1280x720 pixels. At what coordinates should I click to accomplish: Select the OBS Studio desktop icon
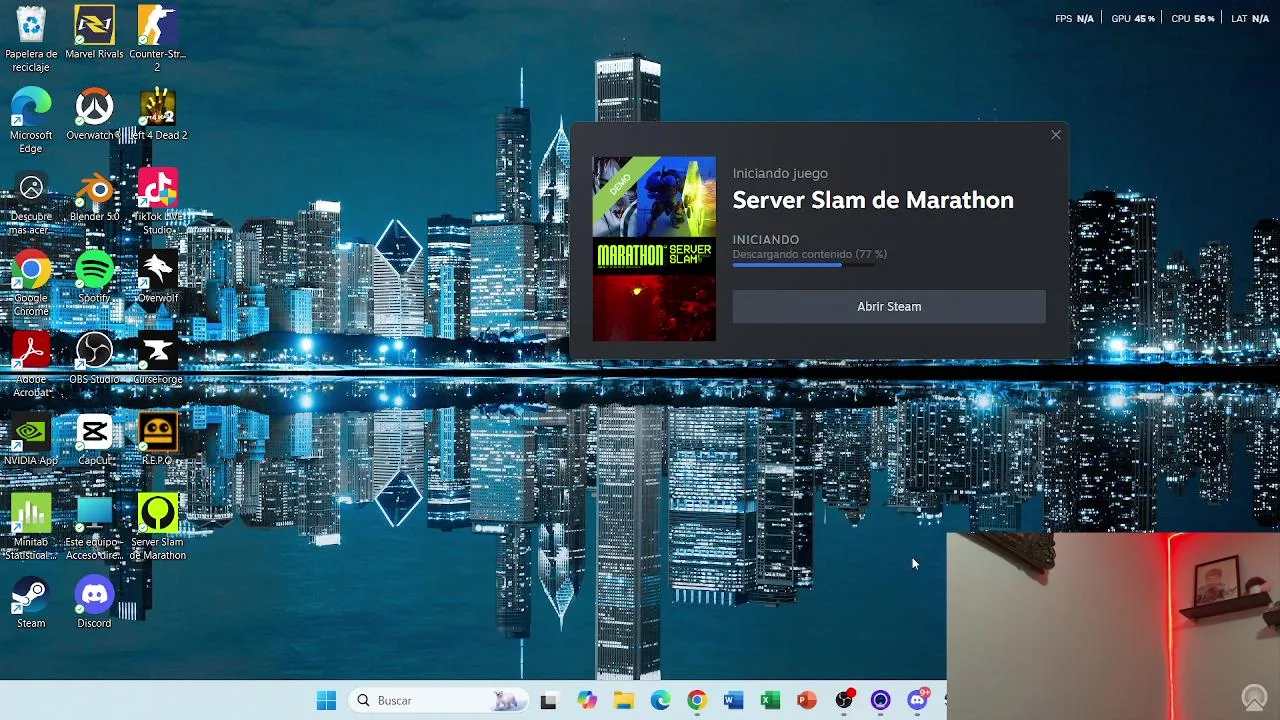pos(94,358)
